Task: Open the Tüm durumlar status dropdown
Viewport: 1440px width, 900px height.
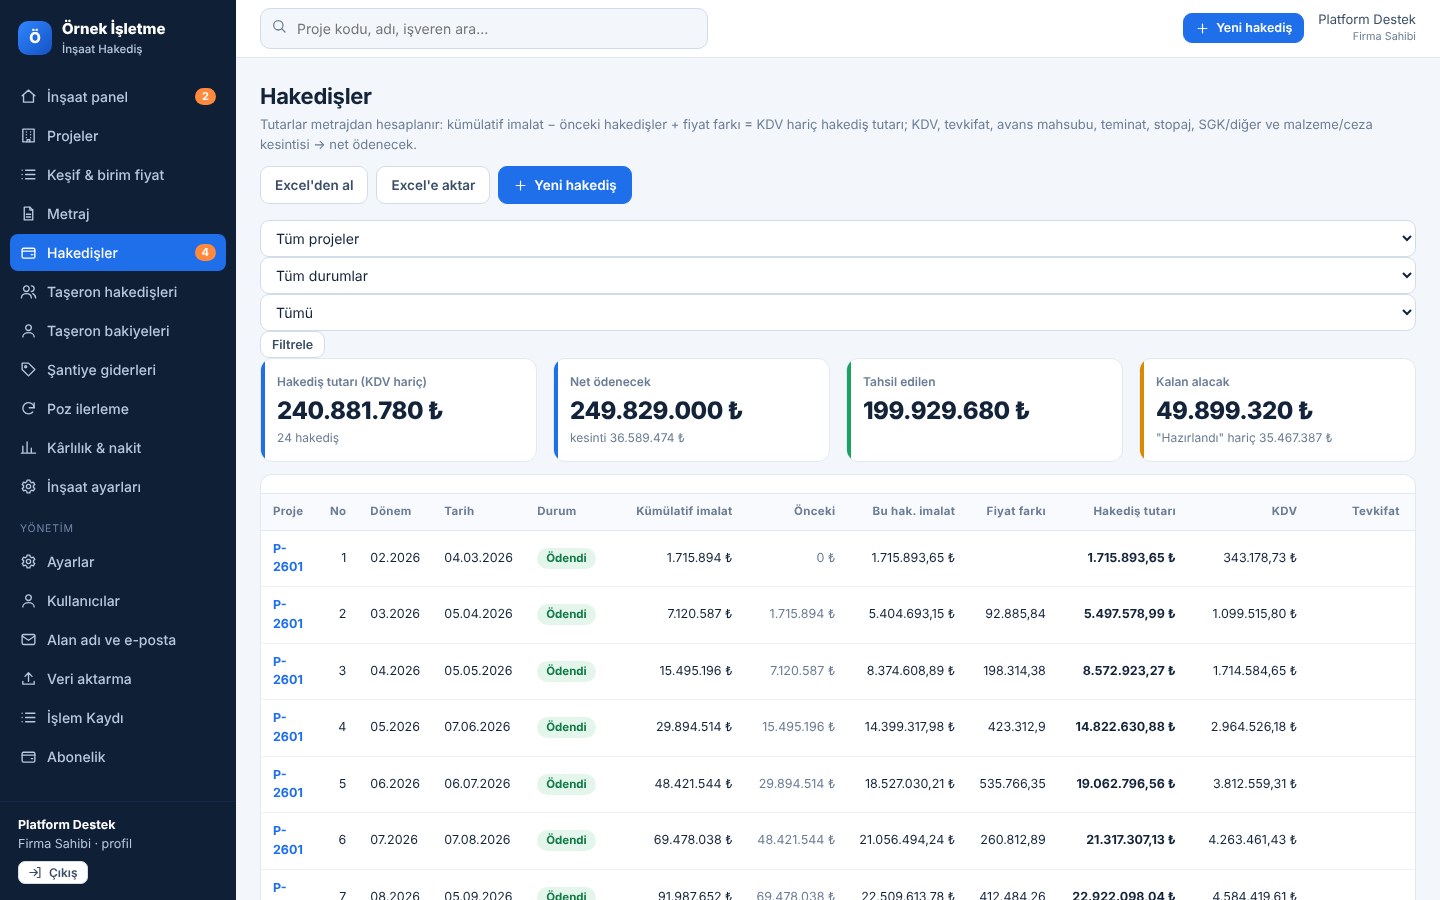Action: point(838,276)
